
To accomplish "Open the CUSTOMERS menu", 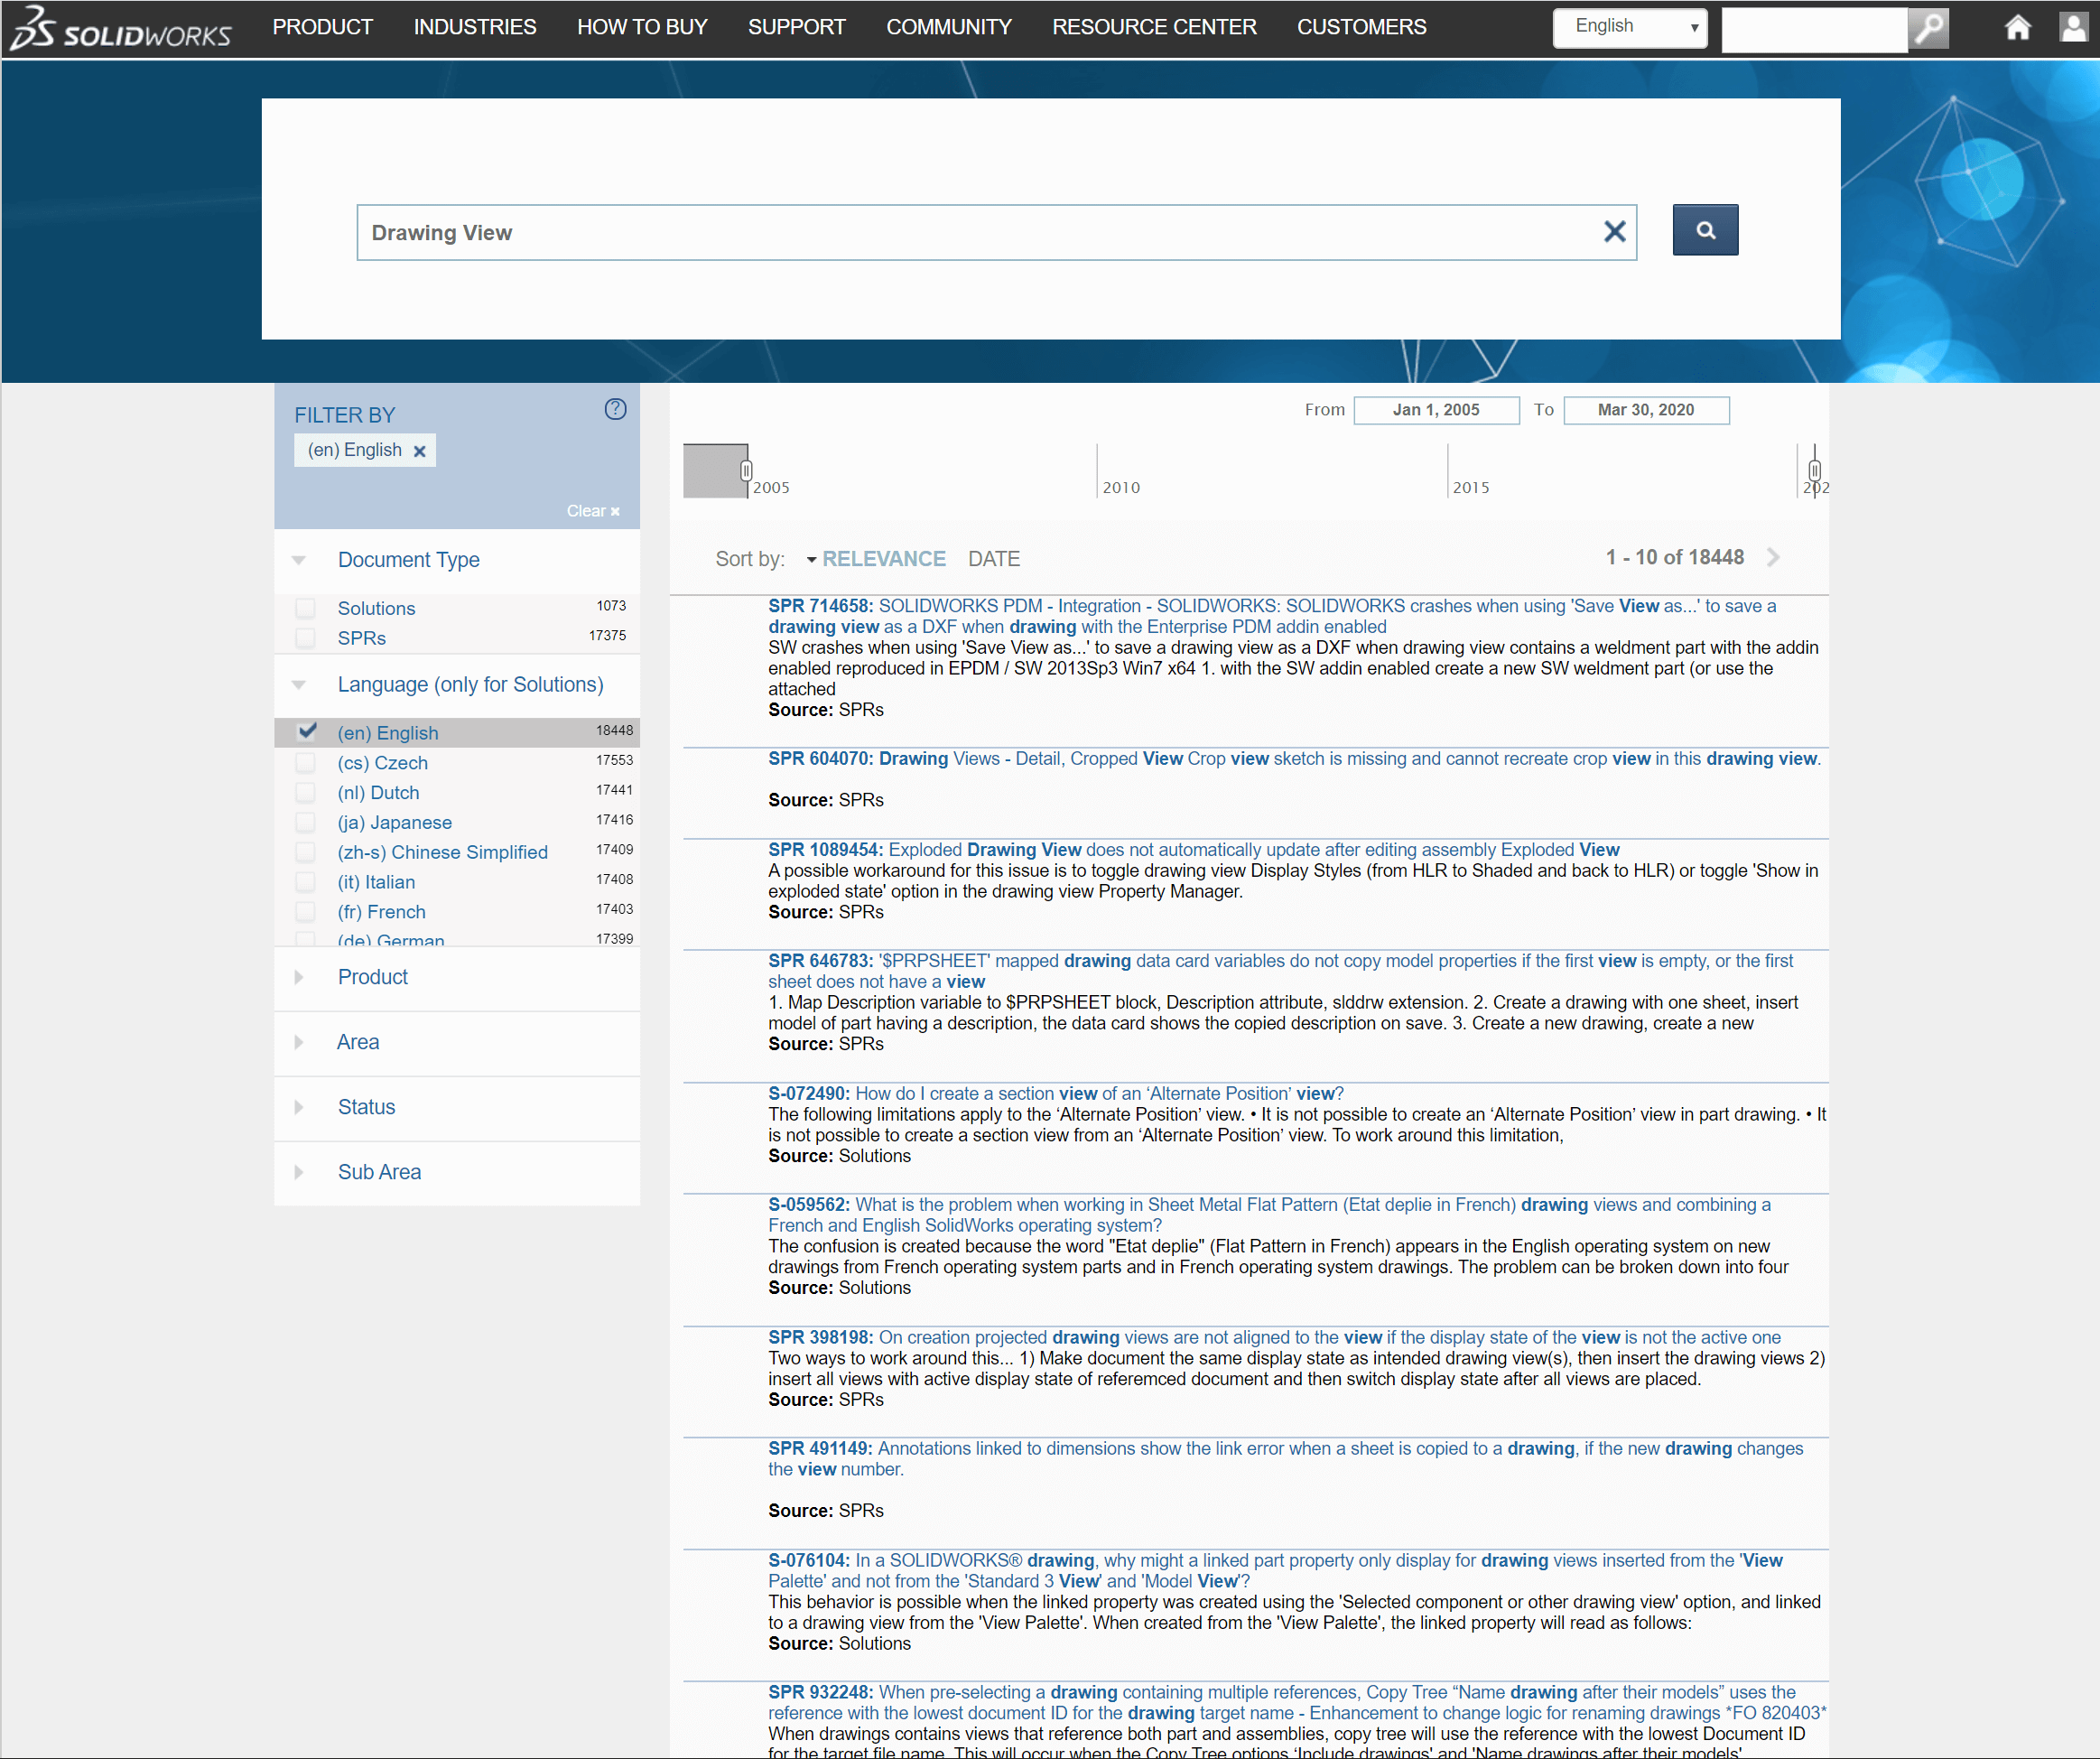I will [x=1362, y=27].
